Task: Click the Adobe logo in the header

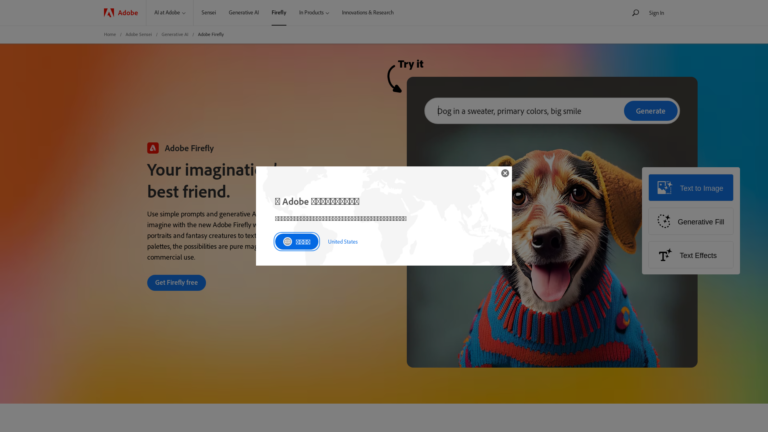Action: [x=120, y=13]
